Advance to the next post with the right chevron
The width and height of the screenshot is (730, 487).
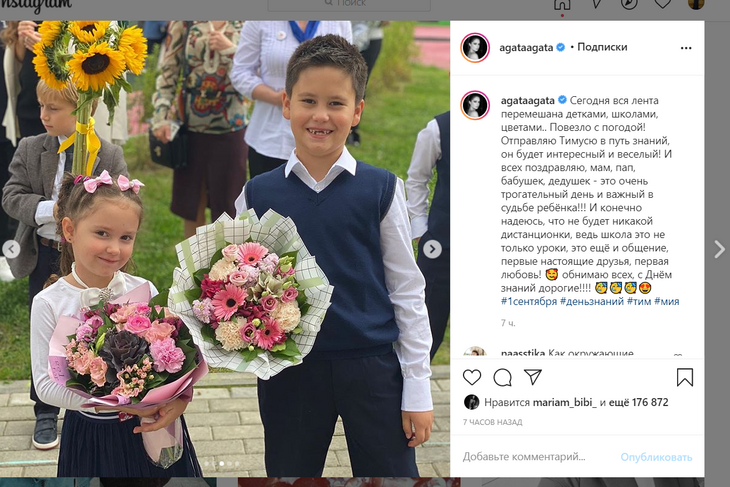pyautogui.click(x=719, y=249)
